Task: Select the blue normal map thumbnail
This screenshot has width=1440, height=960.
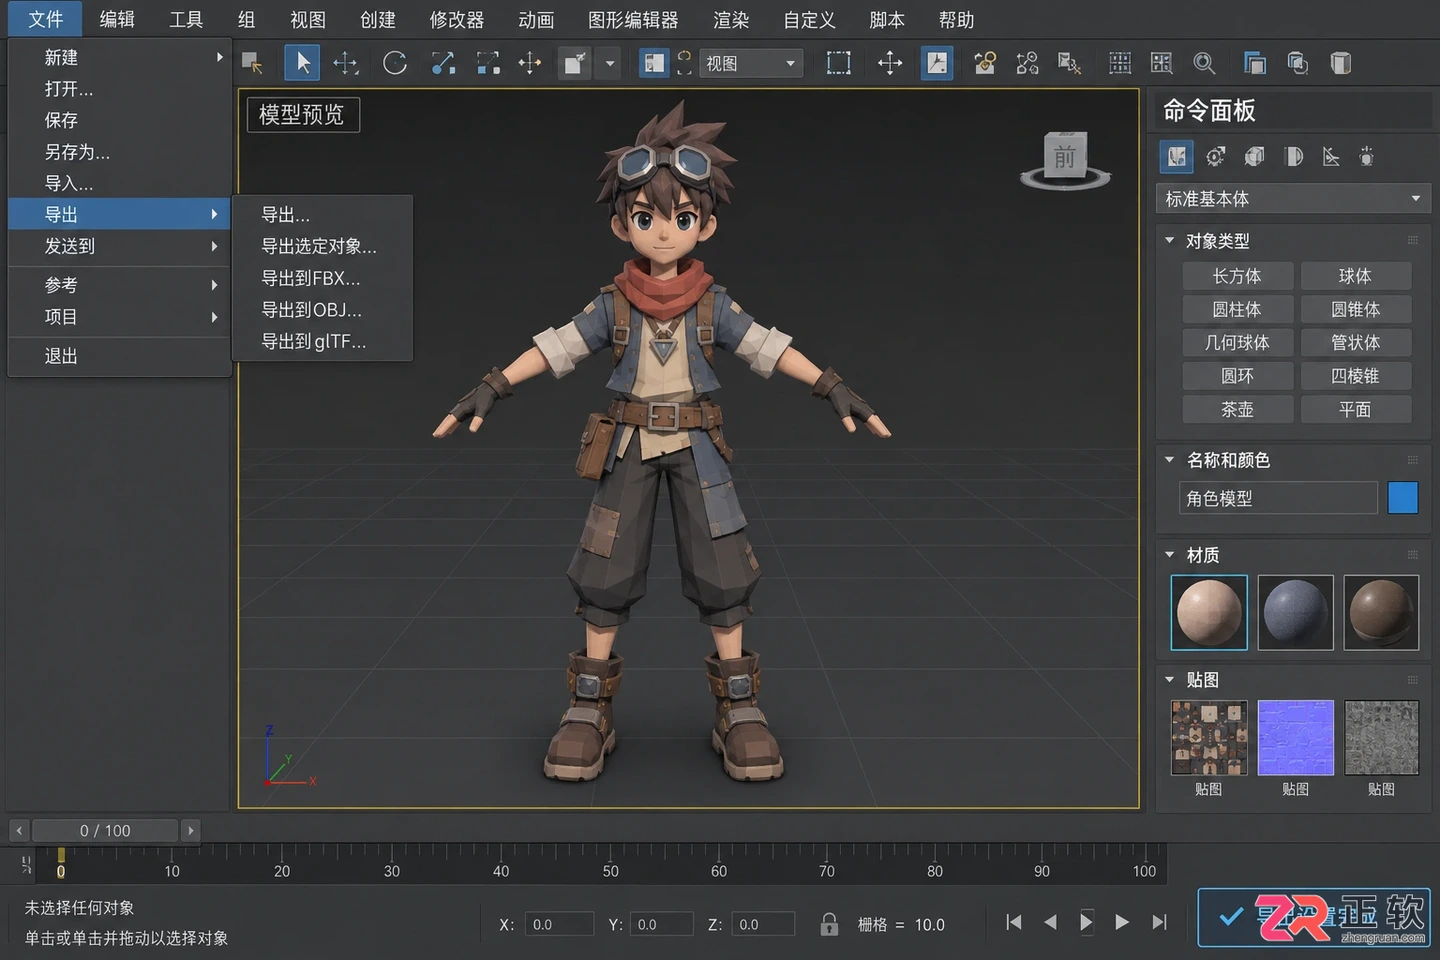Action: pyautogui.click(x=1295, y=738)
